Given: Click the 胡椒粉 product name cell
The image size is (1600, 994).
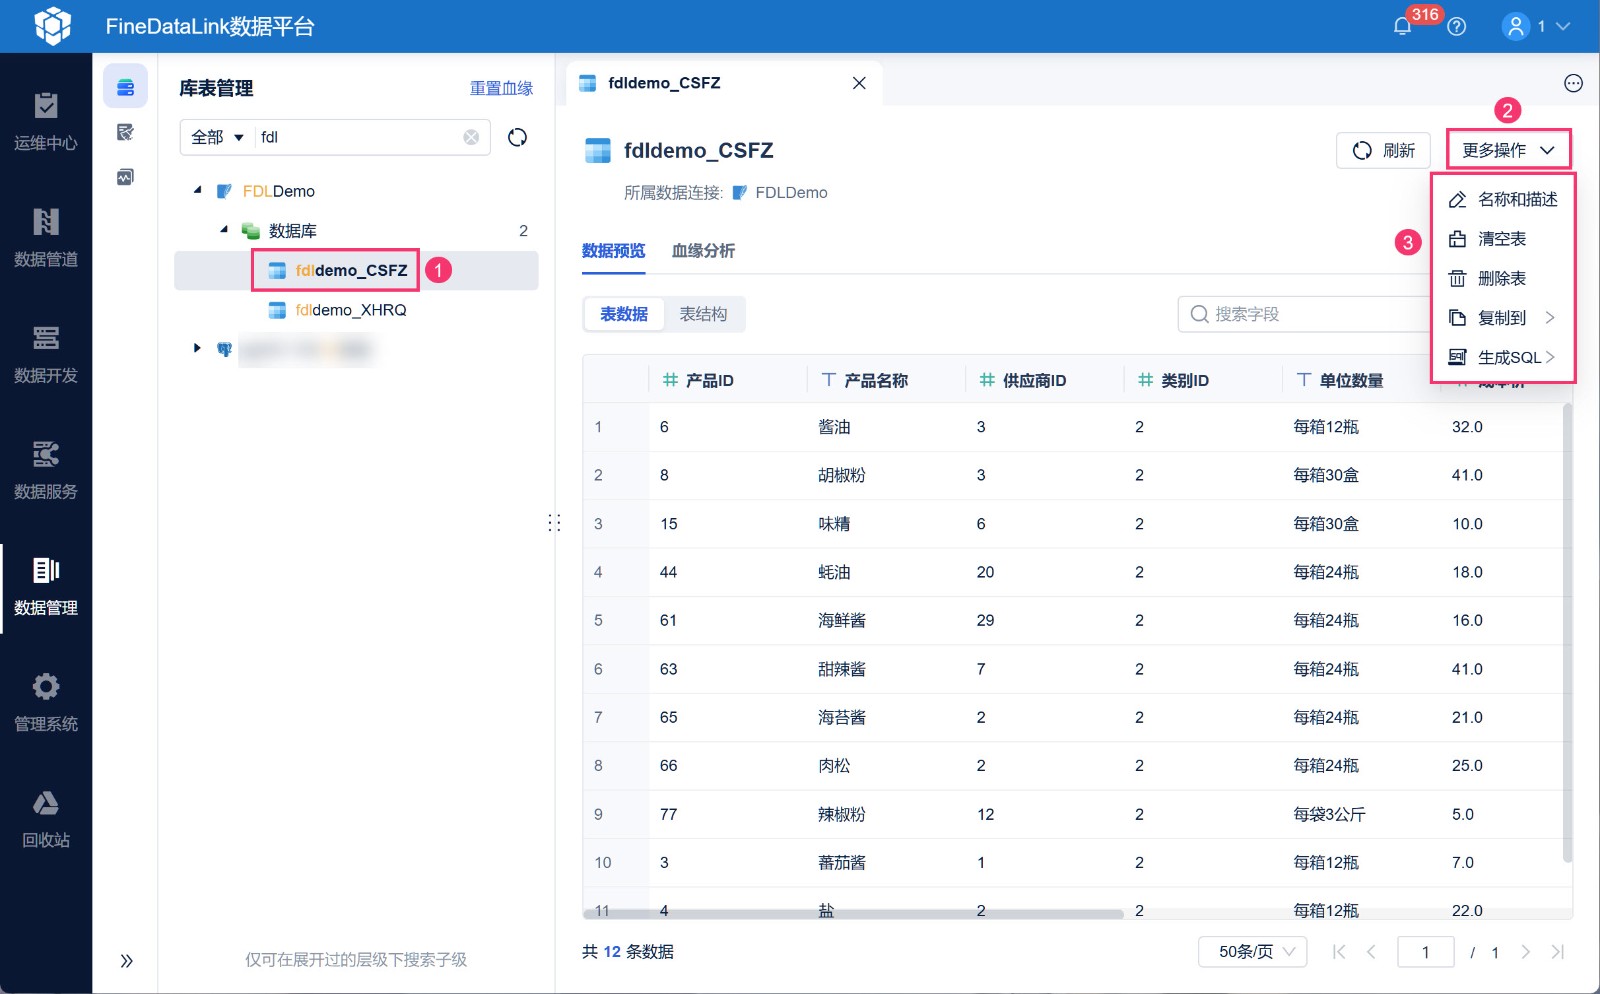Looking at the screenshot, I should [x=842, y=475].
